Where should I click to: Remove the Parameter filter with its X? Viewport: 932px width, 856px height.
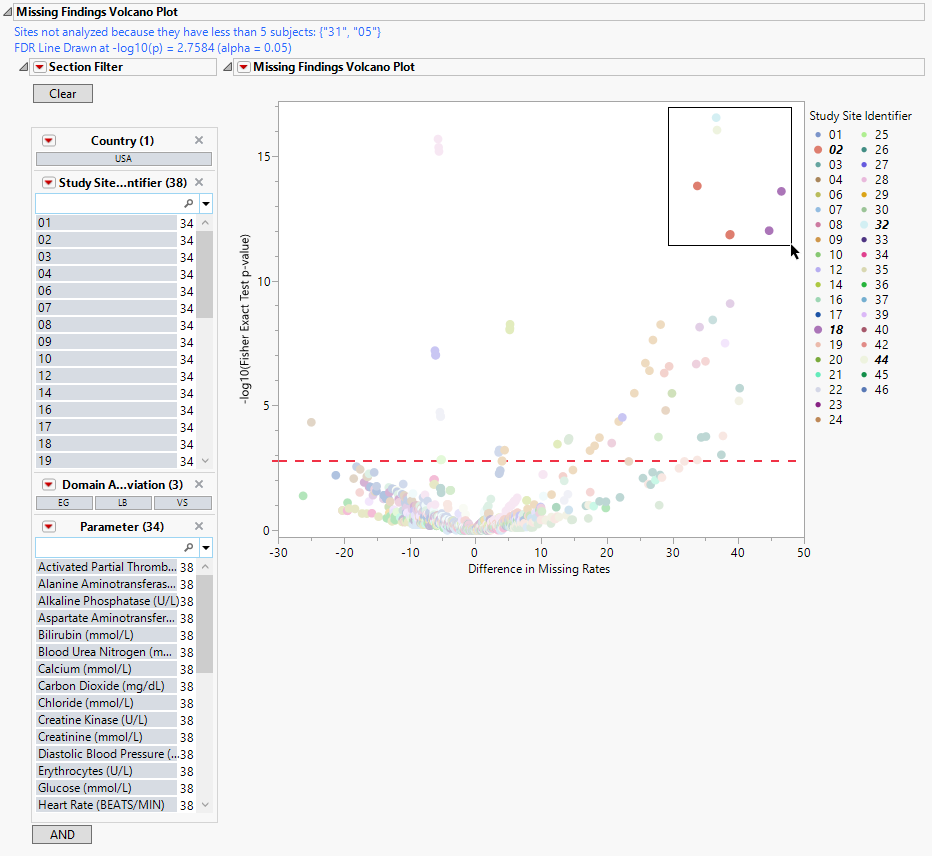click(x=198, y=527)
